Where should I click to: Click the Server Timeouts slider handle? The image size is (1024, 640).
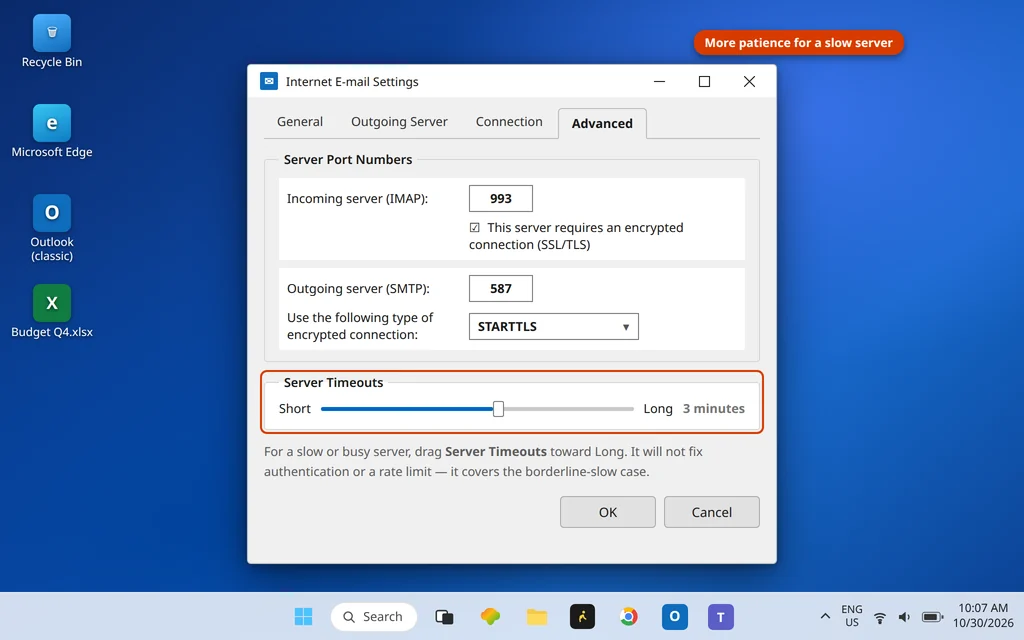tap(498, 409)
